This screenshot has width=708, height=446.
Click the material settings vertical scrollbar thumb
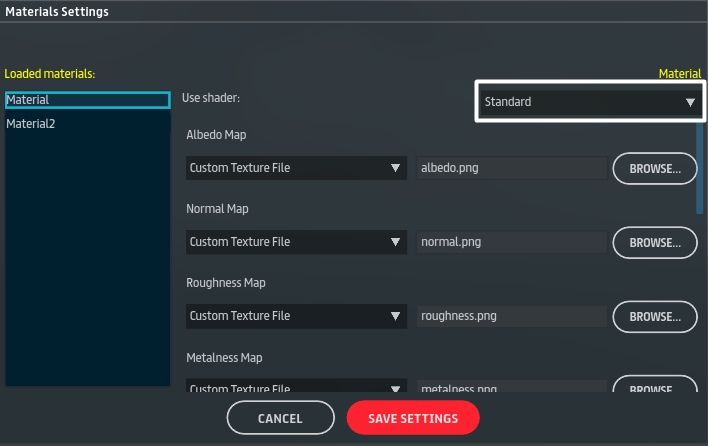(700, 165)
